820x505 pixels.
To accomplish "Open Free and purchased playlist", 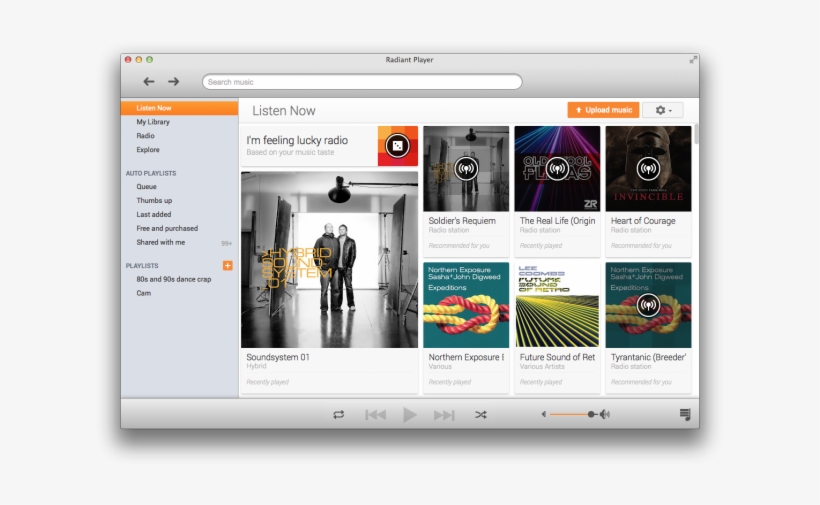I will (x=167, y=228).
